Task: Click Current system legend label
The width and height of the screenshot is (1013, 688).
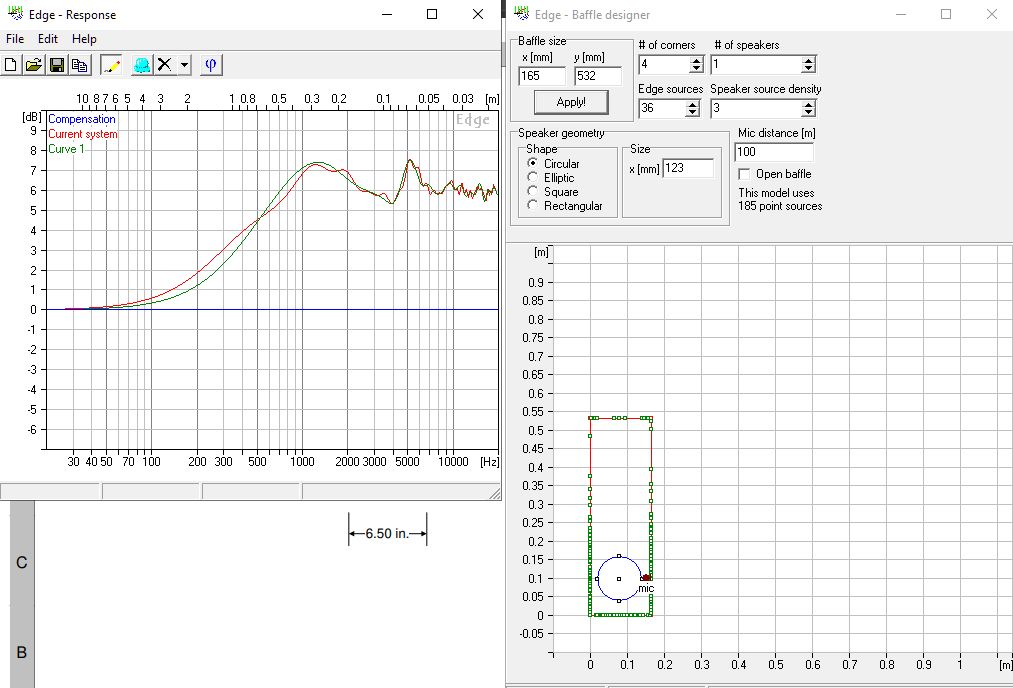Action: [83, 134]
